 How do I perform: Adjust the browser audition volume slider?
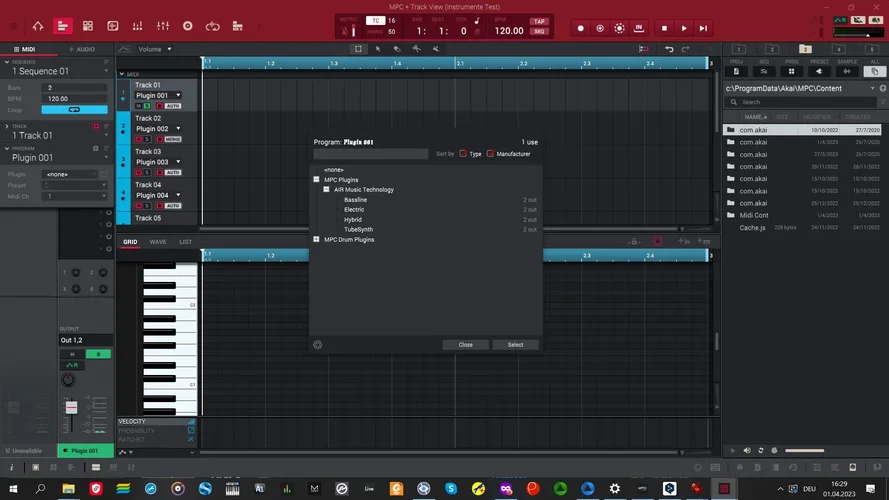[805, 451]
